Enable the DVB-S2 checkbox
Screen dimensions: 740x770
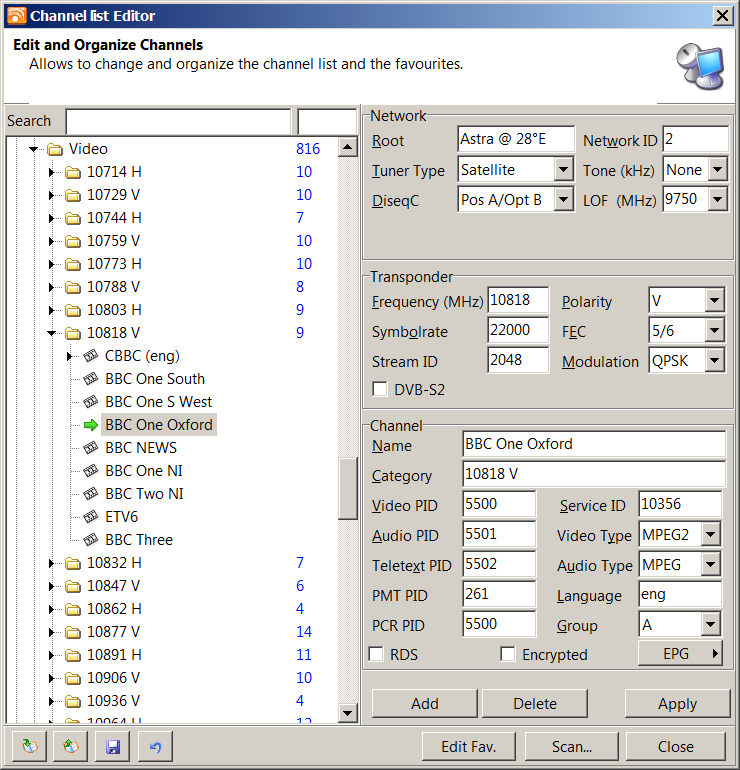[380, 389]
